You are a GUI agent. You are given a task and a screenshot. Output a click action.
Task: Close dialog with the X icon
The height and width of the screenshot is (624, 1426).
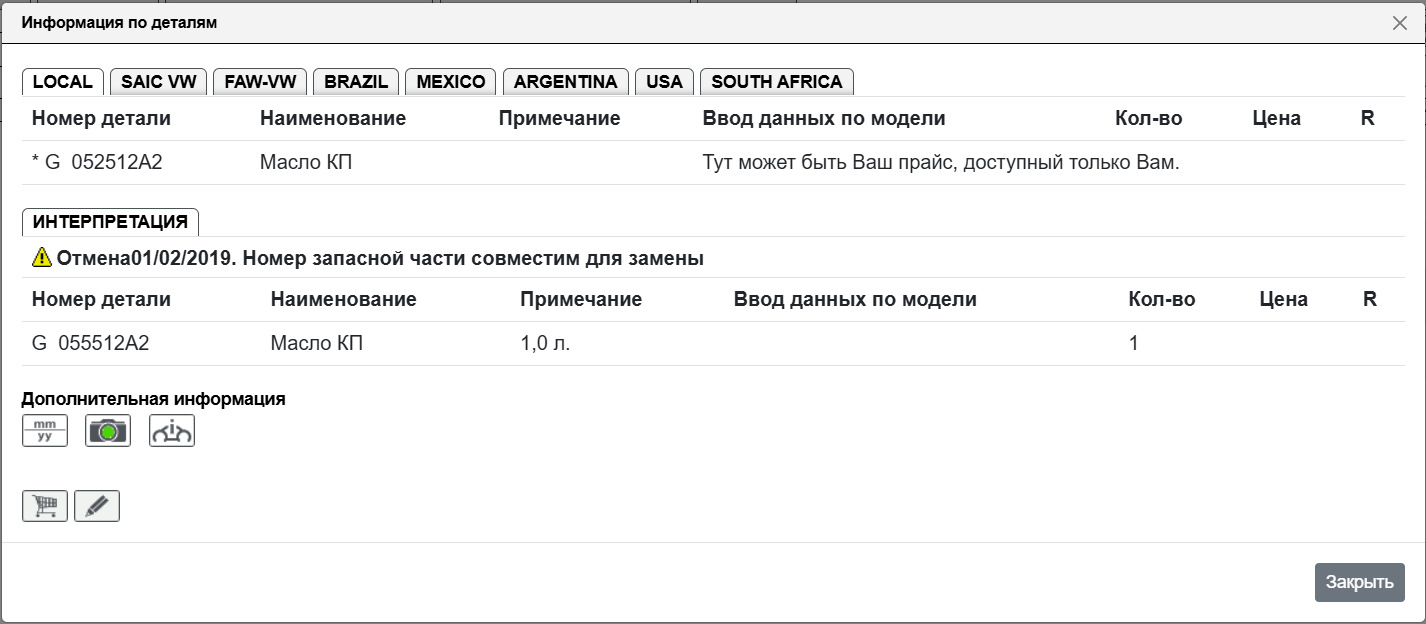1399,23
